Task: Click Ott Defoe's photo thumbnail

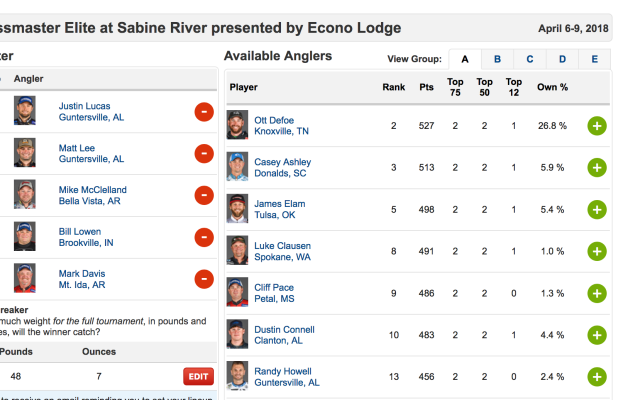Action: [238, 126]
